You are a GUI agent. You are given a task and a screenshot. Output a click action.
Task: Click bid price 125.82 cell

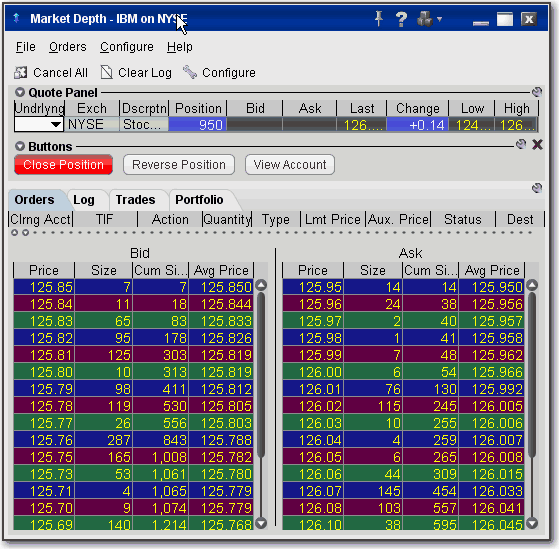44,338
